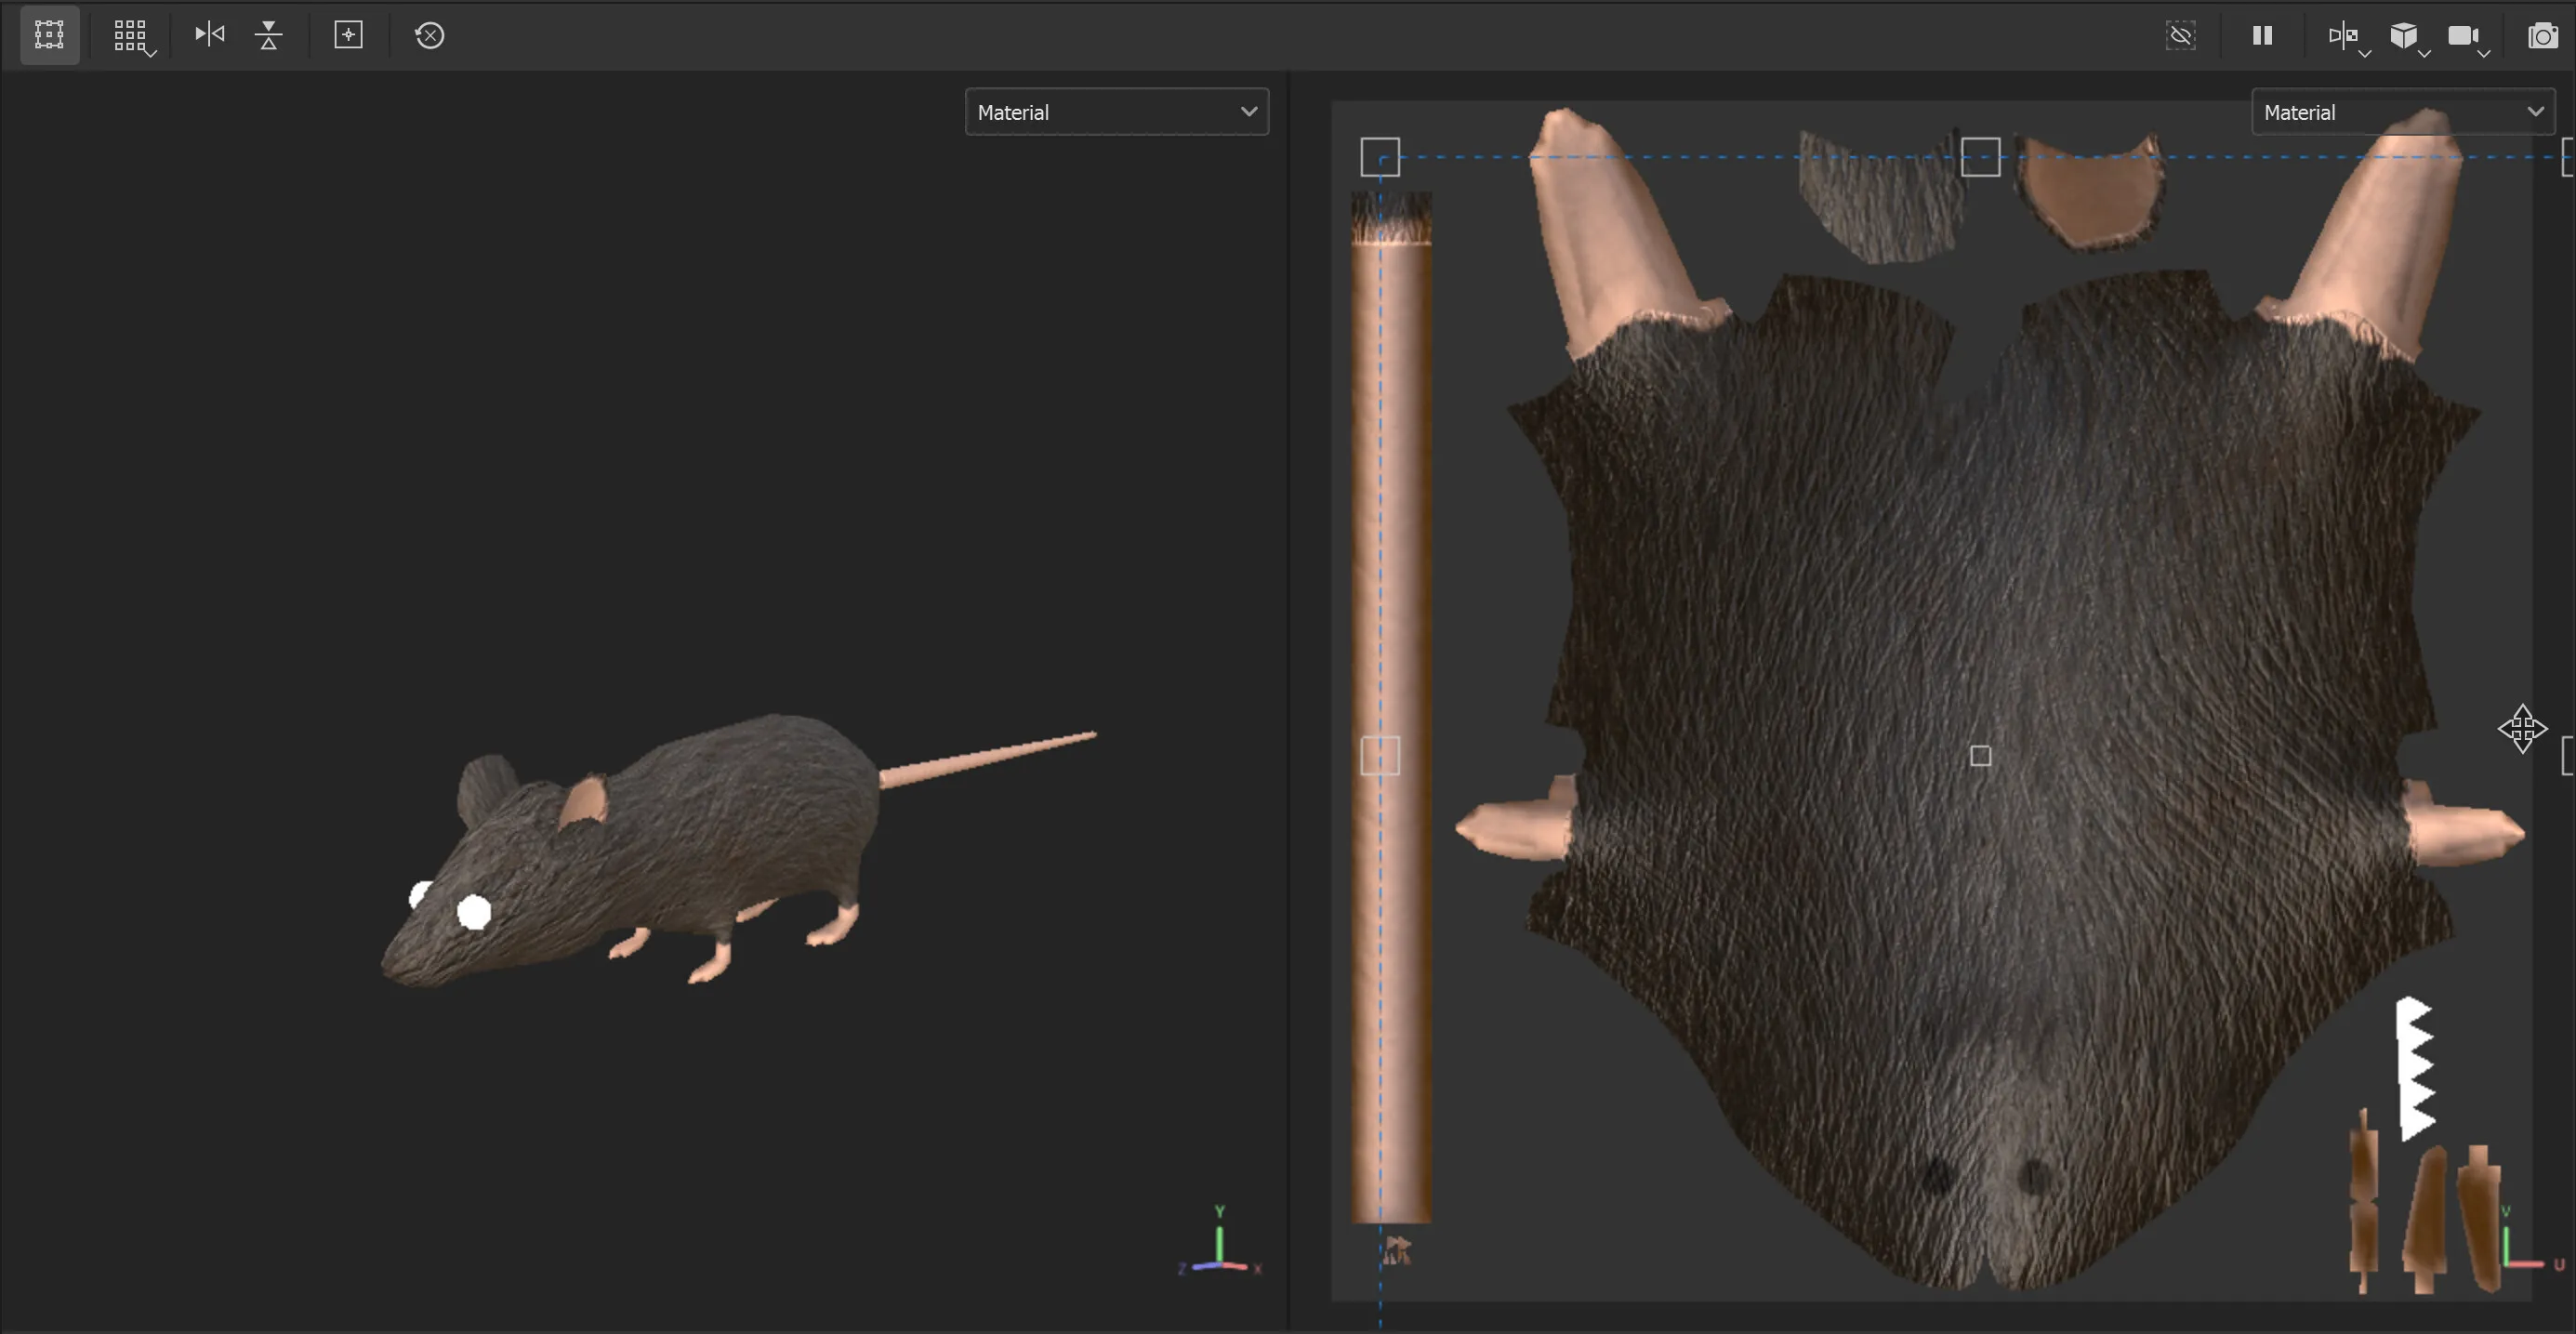Open the video camera selection menu
The height and width of the screenshot is (1334, 2576).
coord(2466,38)
